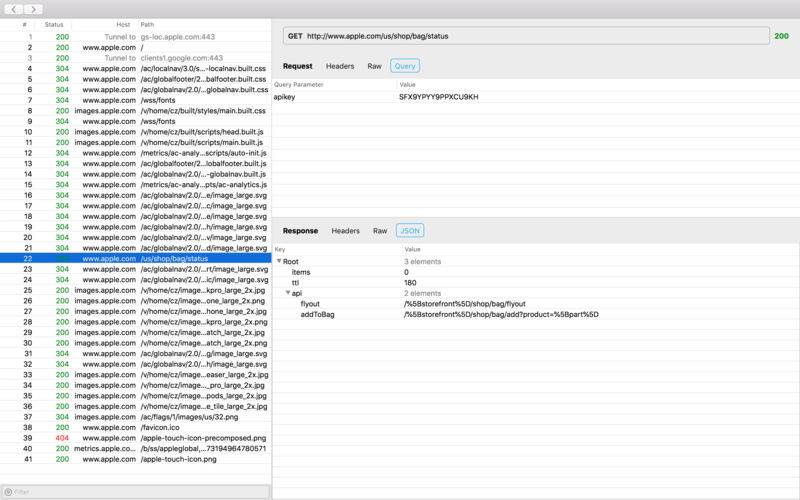
Task: Select request 2 with path /
Action: pos(136,47)
